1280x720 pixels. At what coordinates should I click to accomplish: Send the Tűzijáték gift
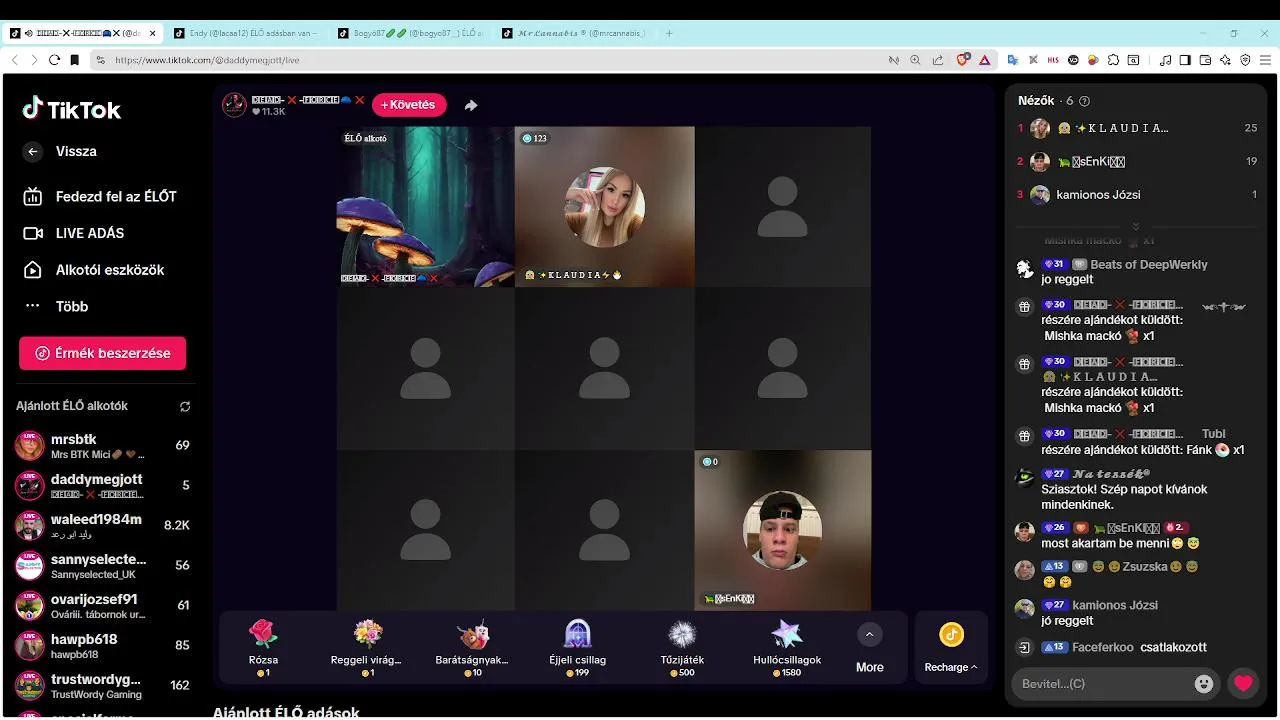(682, 648)
